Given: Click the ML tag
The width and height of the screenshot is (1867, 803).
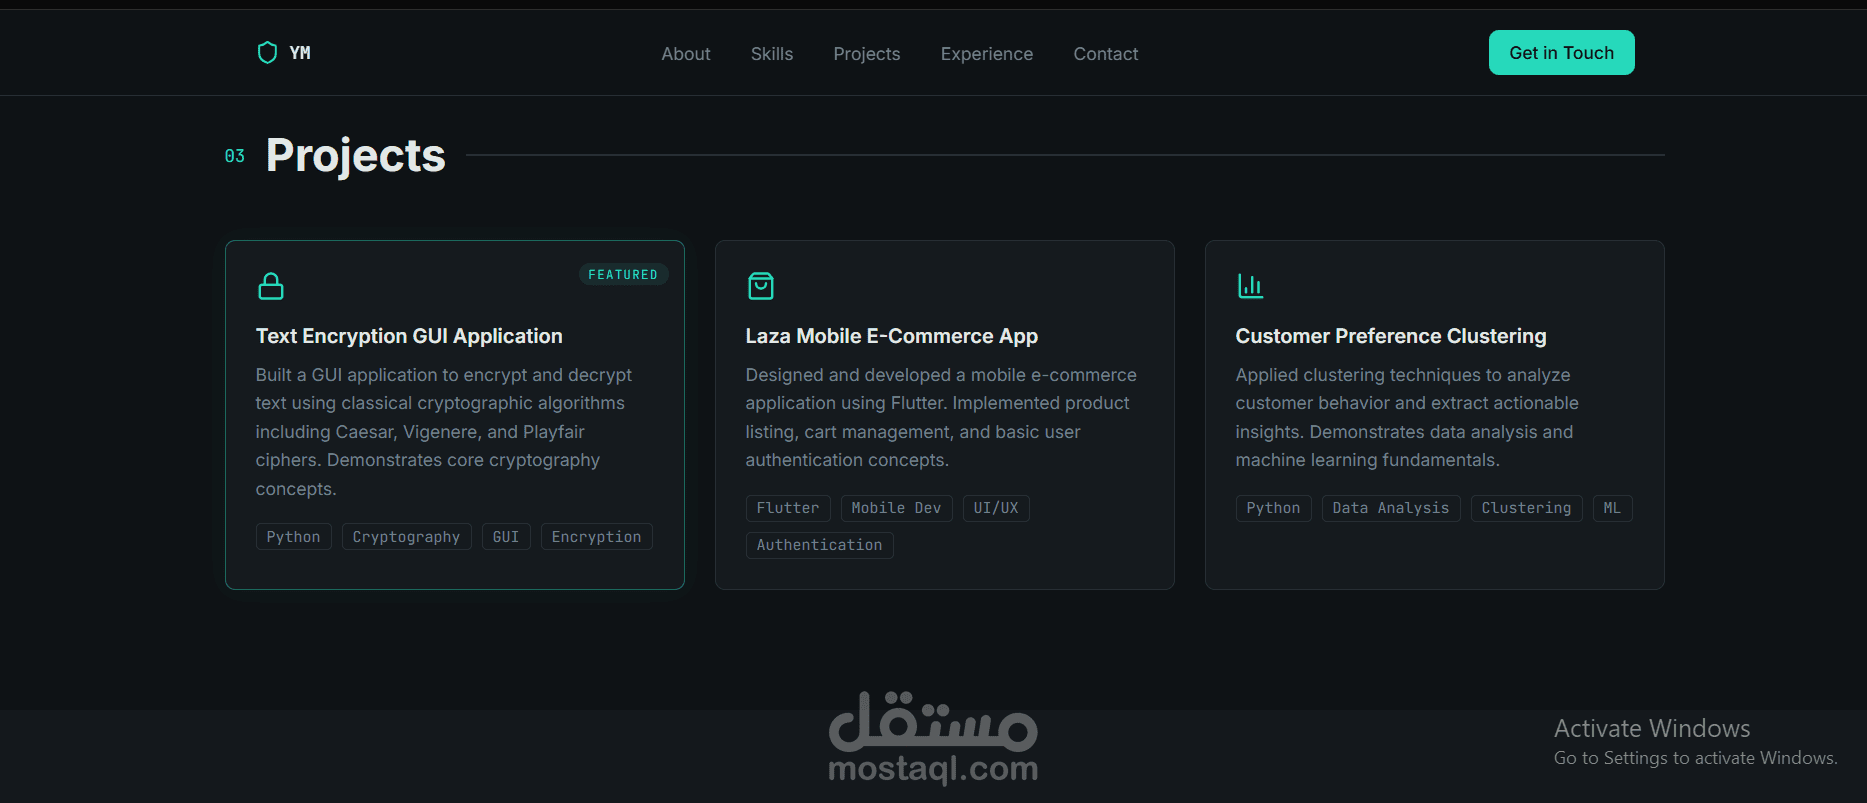Looking at the screenshot, I should pos(1612,508).
